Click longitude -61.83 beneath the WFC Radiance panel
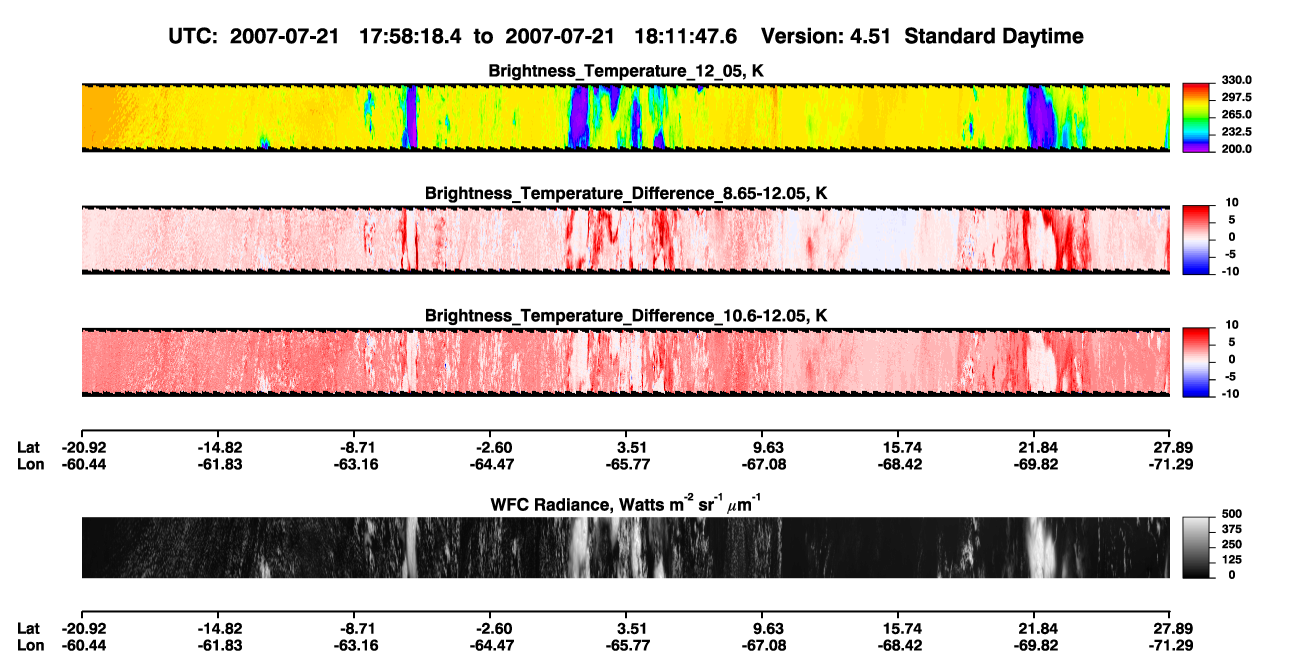This screenshot has width=1300, height=667. [220, 645]
